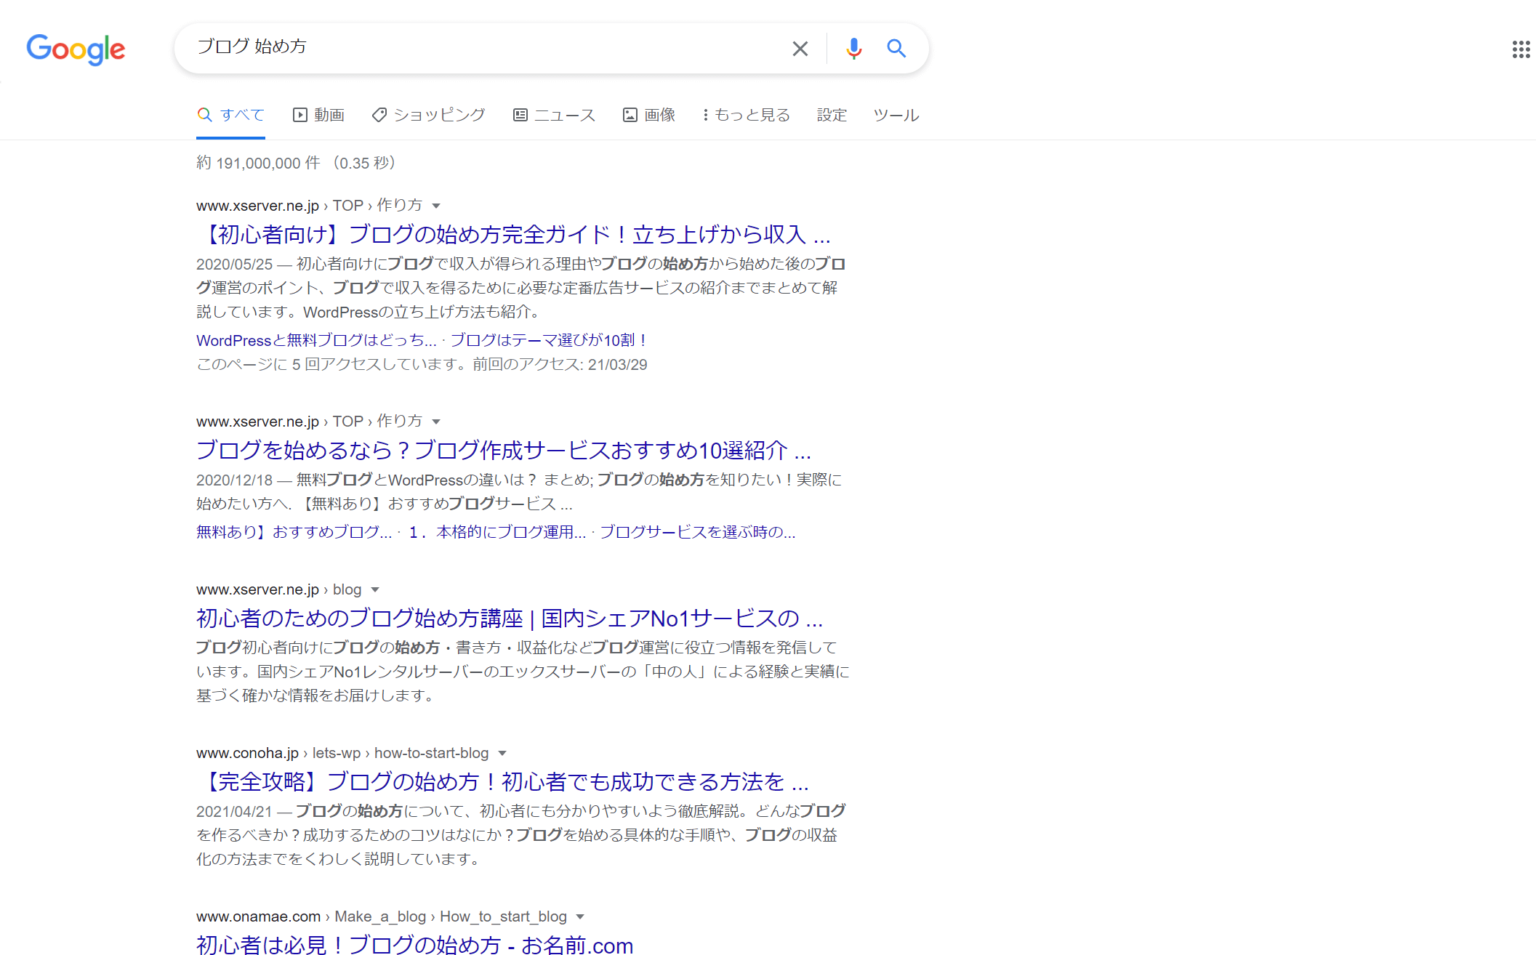1536x955 pixels.
Task: Select the すべて tab
Action: tap(231, 115)
